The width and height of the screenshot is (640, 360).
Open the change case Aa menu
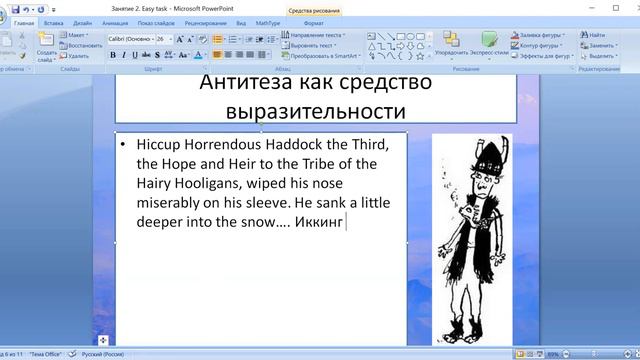(184, 55)
